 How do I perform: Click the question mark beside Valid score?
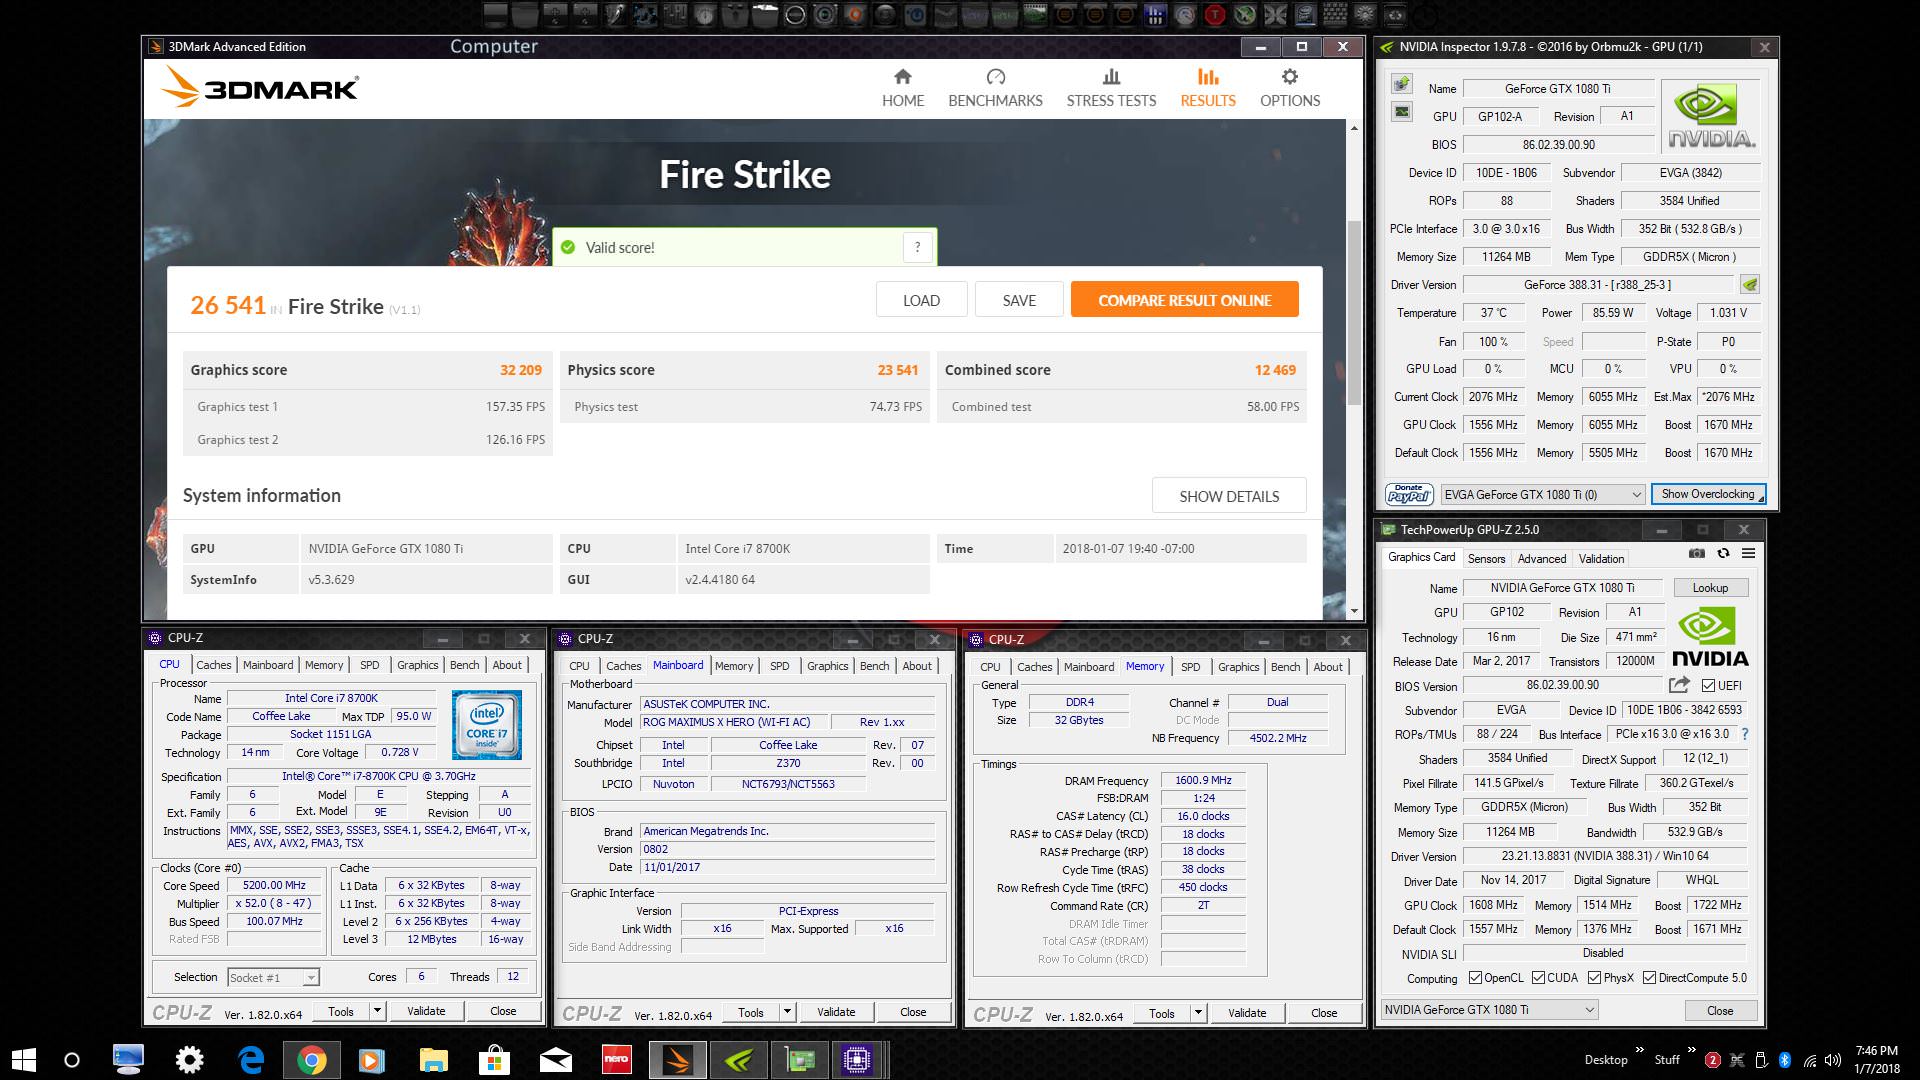917,247
